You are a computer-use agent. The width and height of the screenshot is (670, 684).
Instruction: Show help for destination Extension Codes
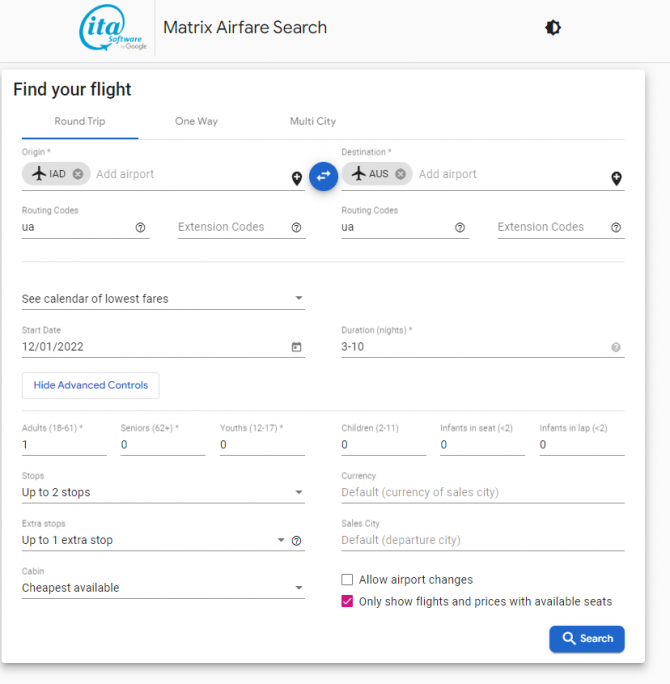[616, 227]
